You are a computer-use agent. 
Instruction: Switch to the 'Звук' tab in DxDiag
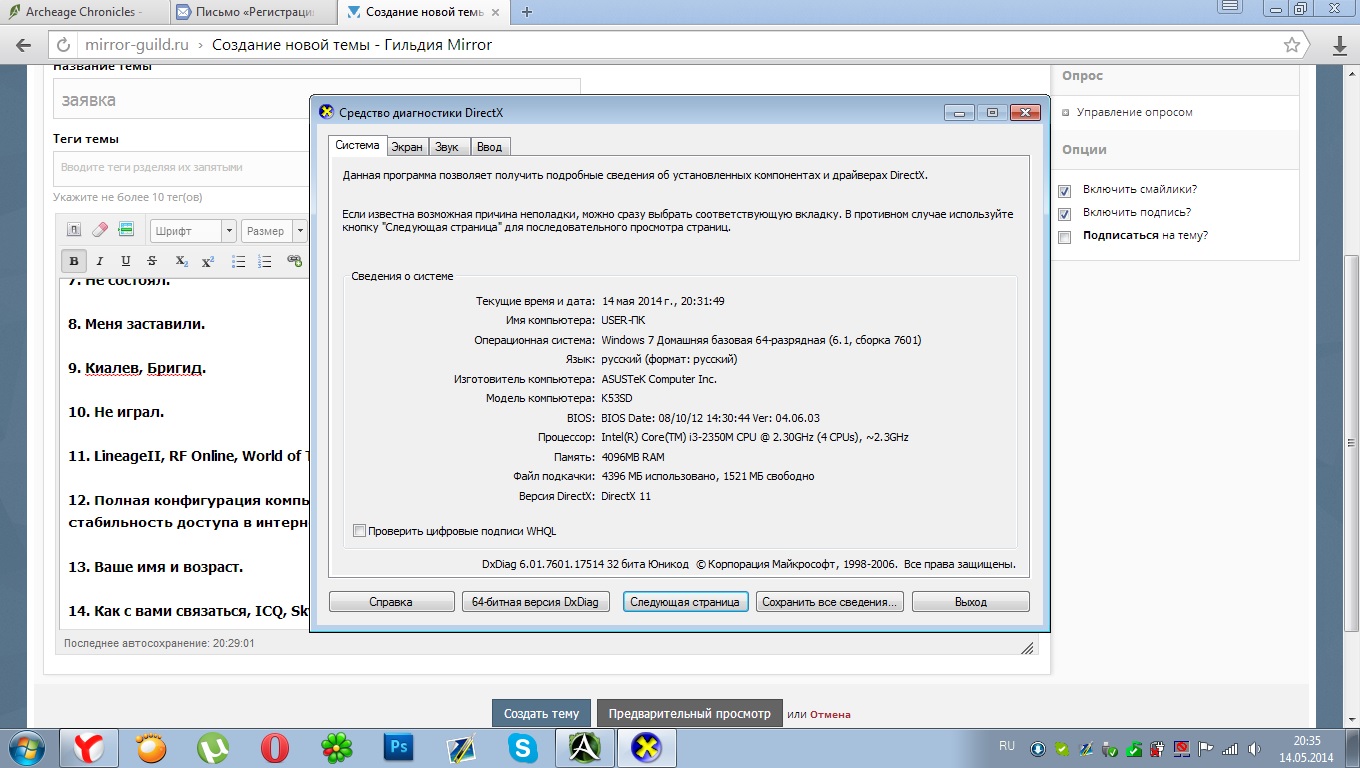click(447, 147)
